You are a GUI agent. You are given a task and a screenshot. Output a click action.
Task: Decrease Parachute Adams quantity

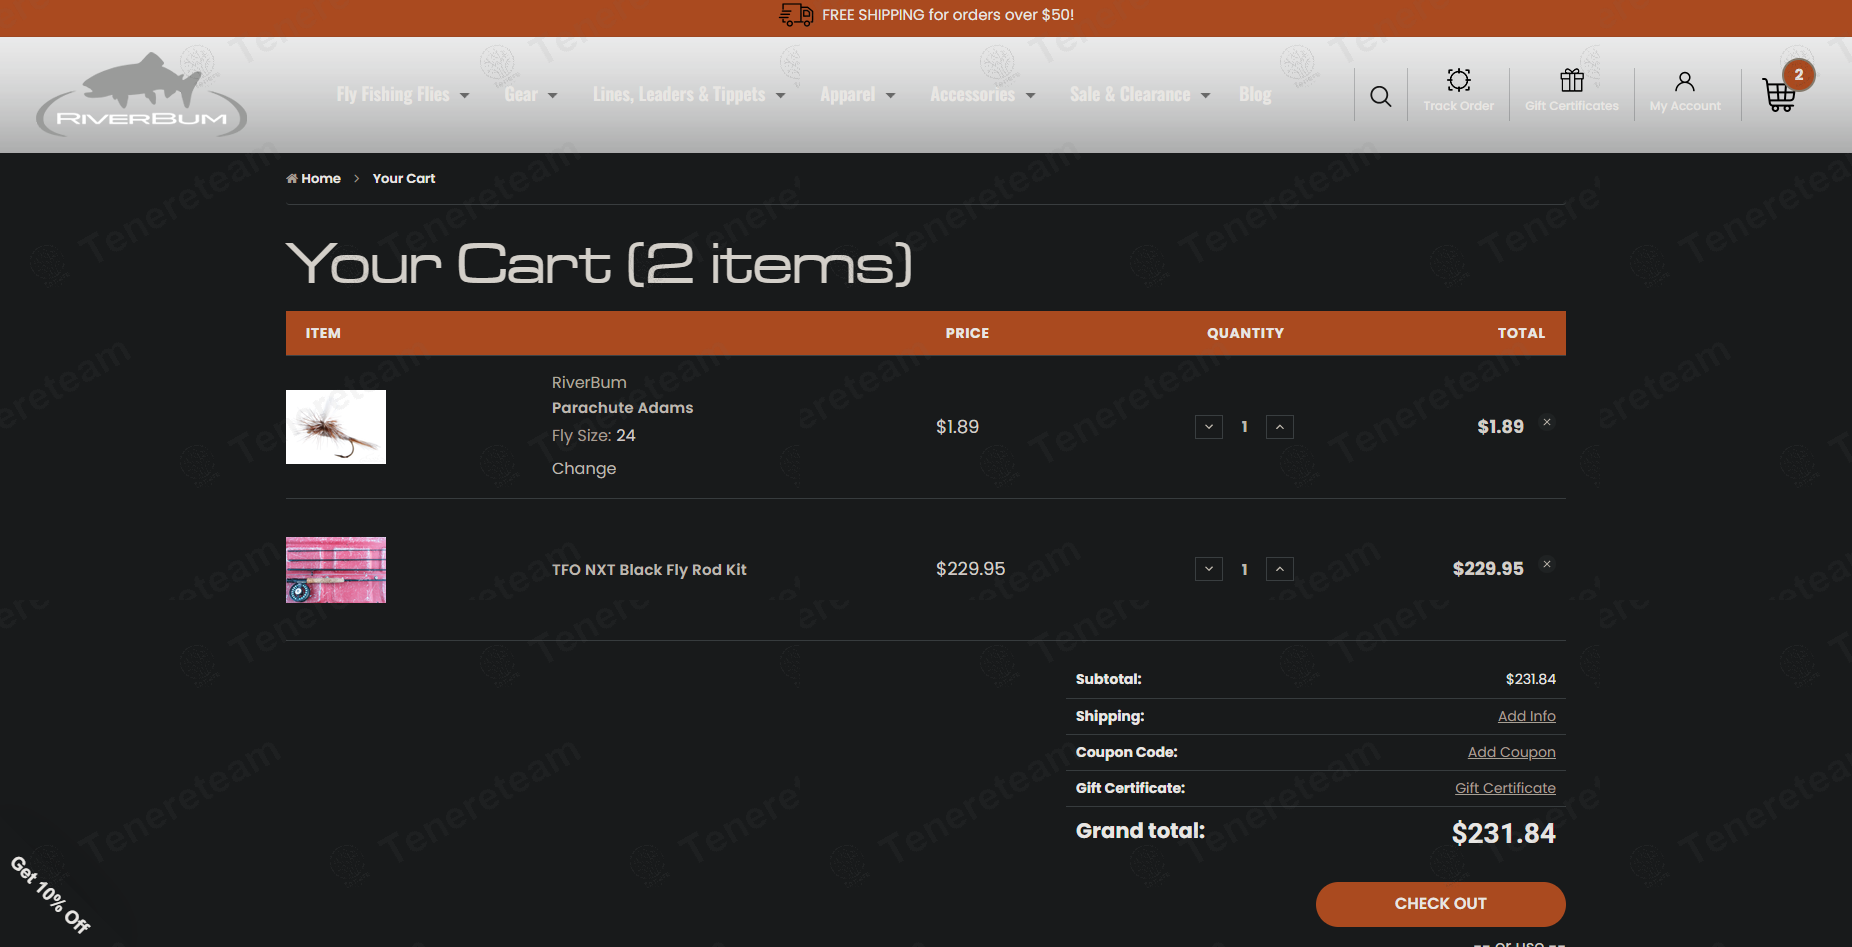[1209, 427]
